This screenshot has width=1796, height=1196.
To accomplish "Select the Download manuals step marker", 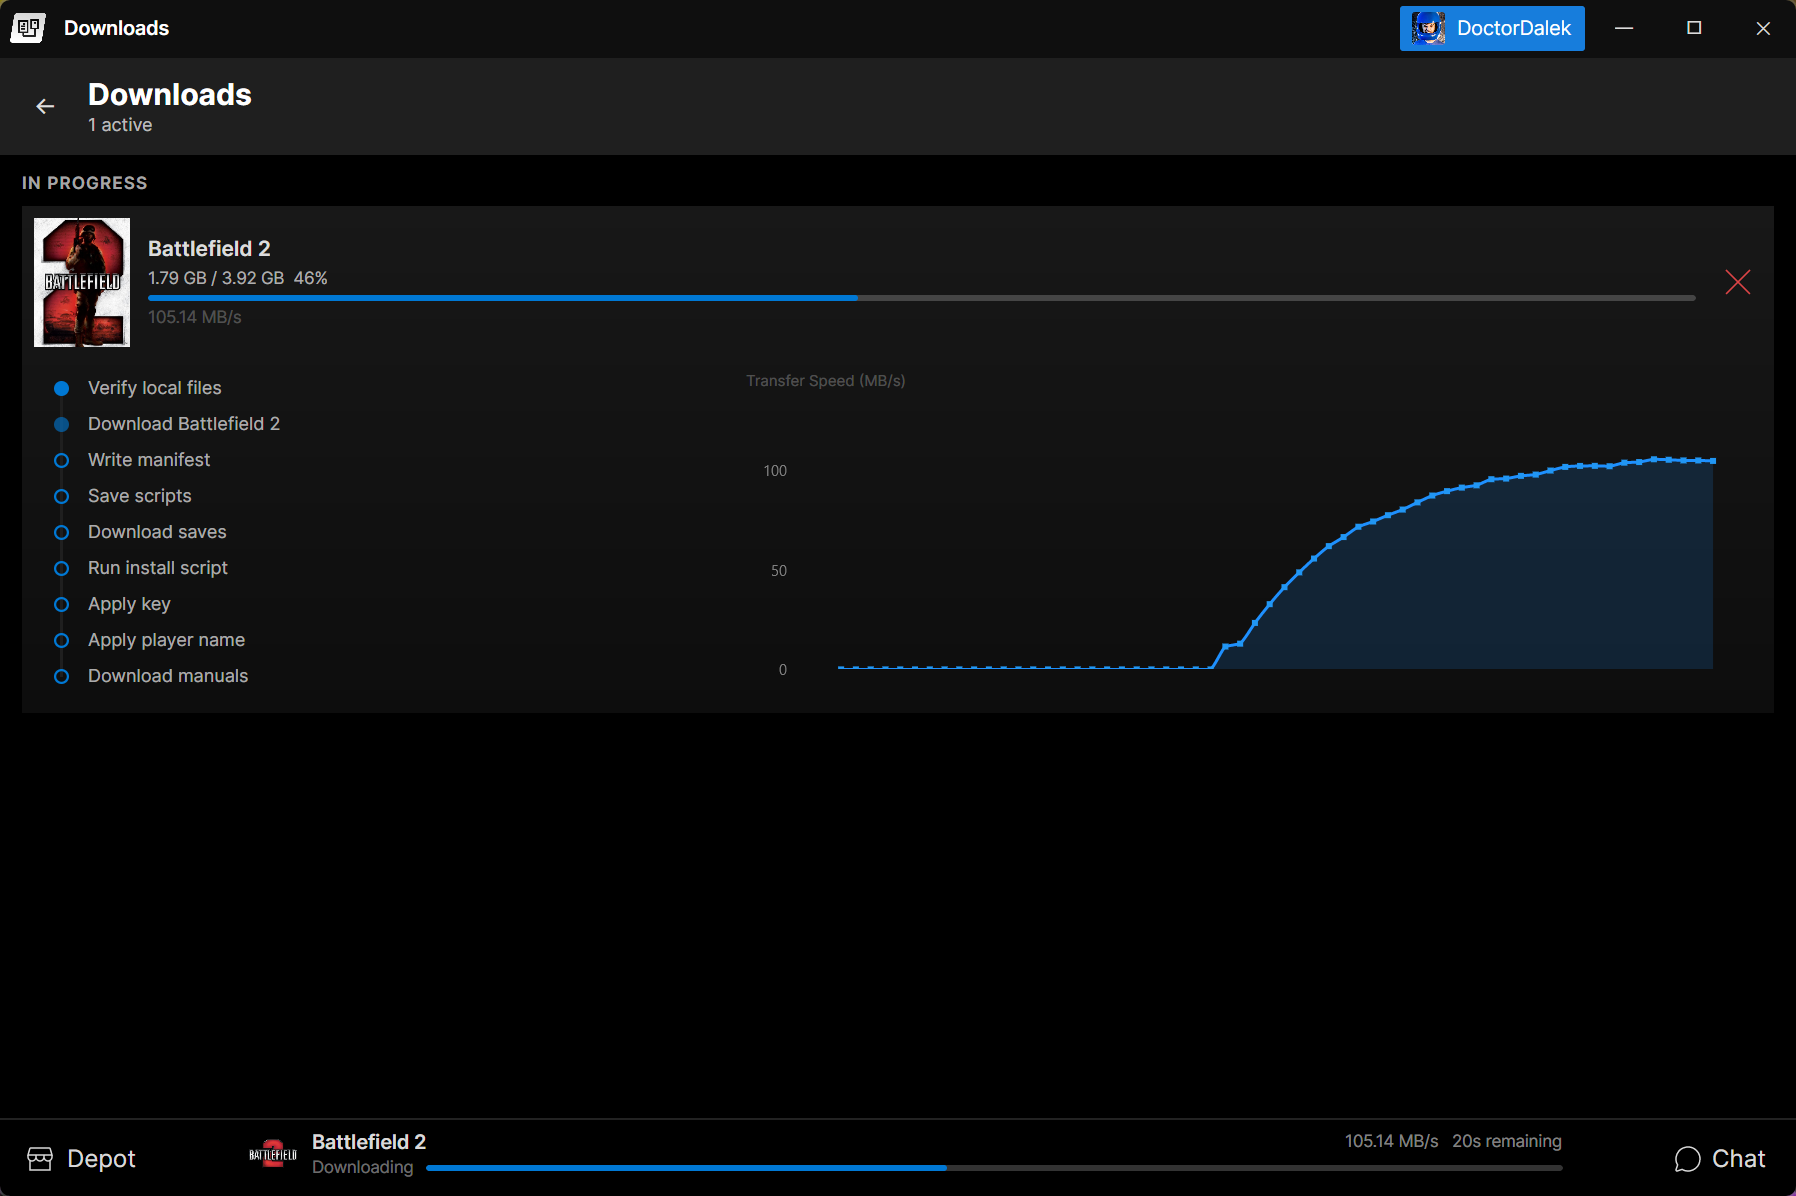I will tap(61, 676).
